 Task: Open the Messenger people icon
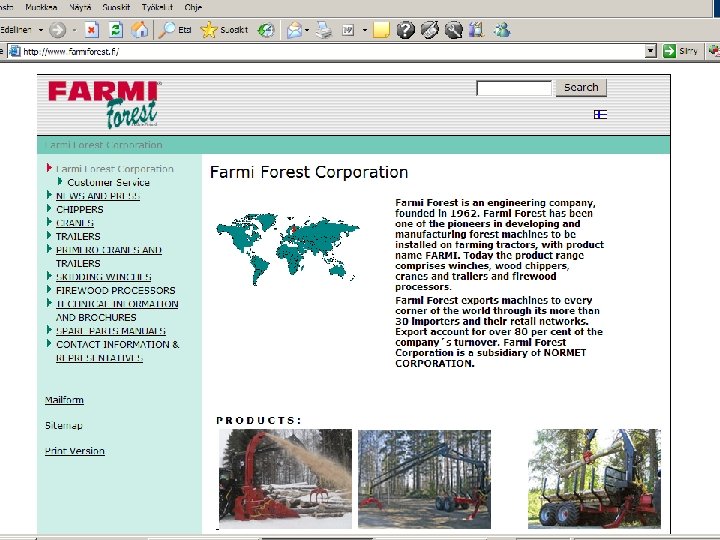[502, 30]
